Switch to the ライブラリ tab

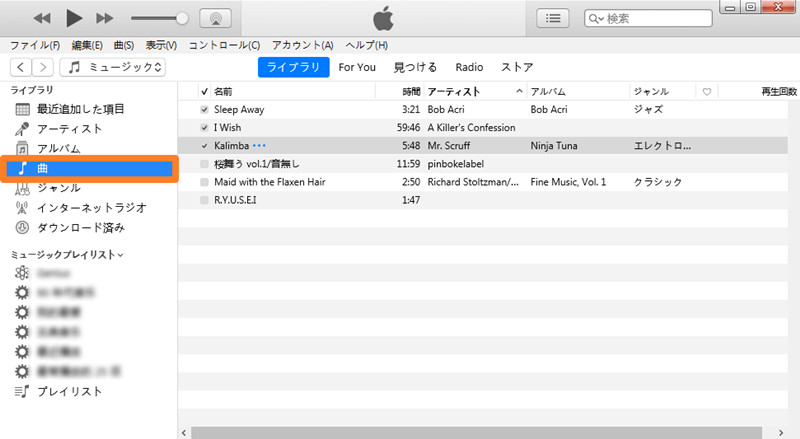pos(293,67)
